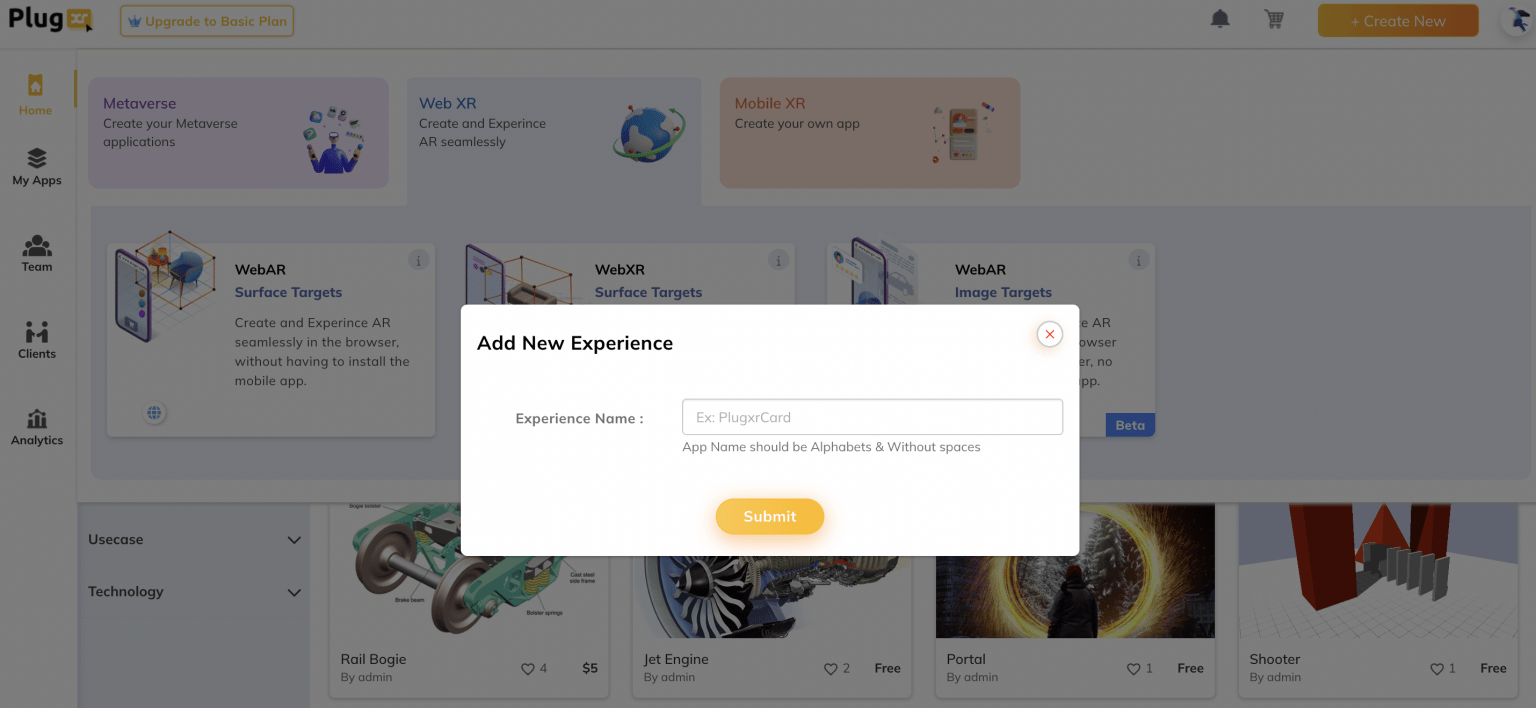Image resolution: width=1536 pixels, height=708 pixels.
Task: Like the Shooter experience
Action: point(1438,668)
